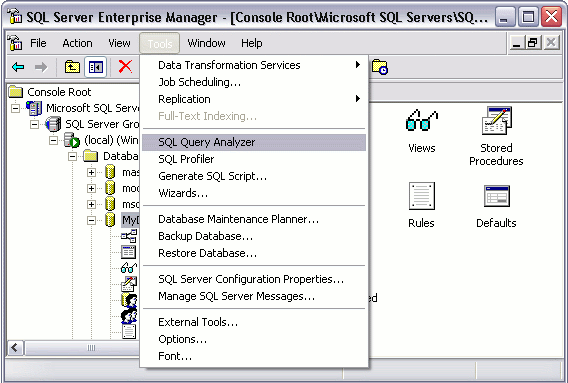Screen dimensions: 568x383
Task: Click the application icon in the menu bar
Action: point(15,43)
